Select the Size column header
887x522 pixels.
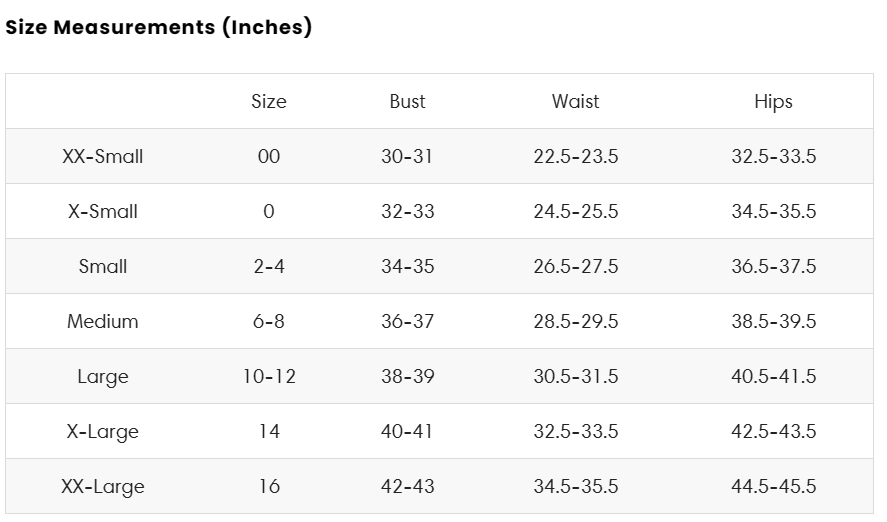(x=269, y=101)
